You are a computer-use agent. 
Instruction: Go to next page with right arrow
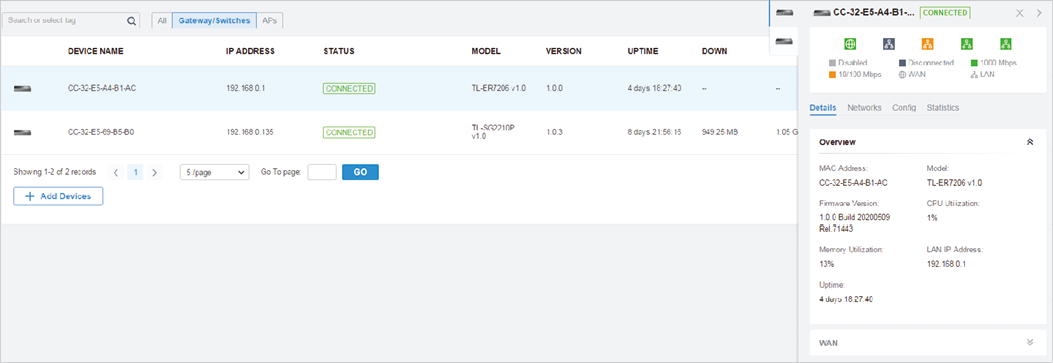(155, 172)
